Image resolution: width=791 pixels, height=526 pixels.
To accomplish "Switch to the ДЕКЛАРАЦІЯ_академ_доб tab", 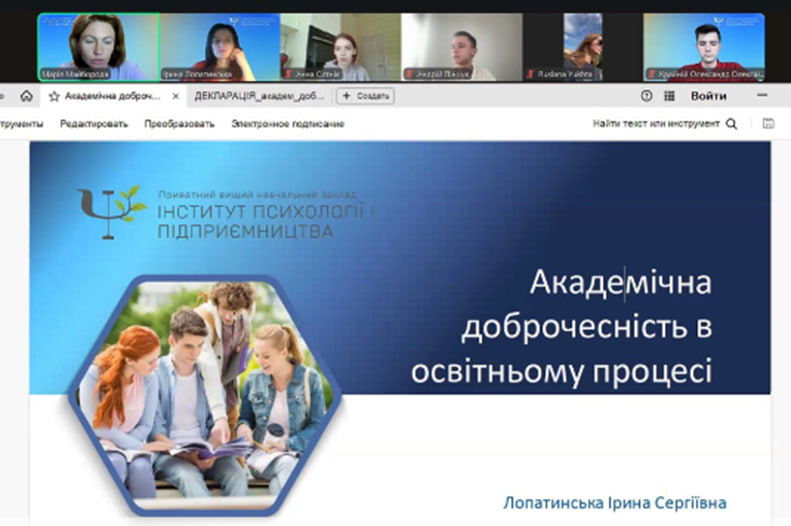I will (259, 96).
